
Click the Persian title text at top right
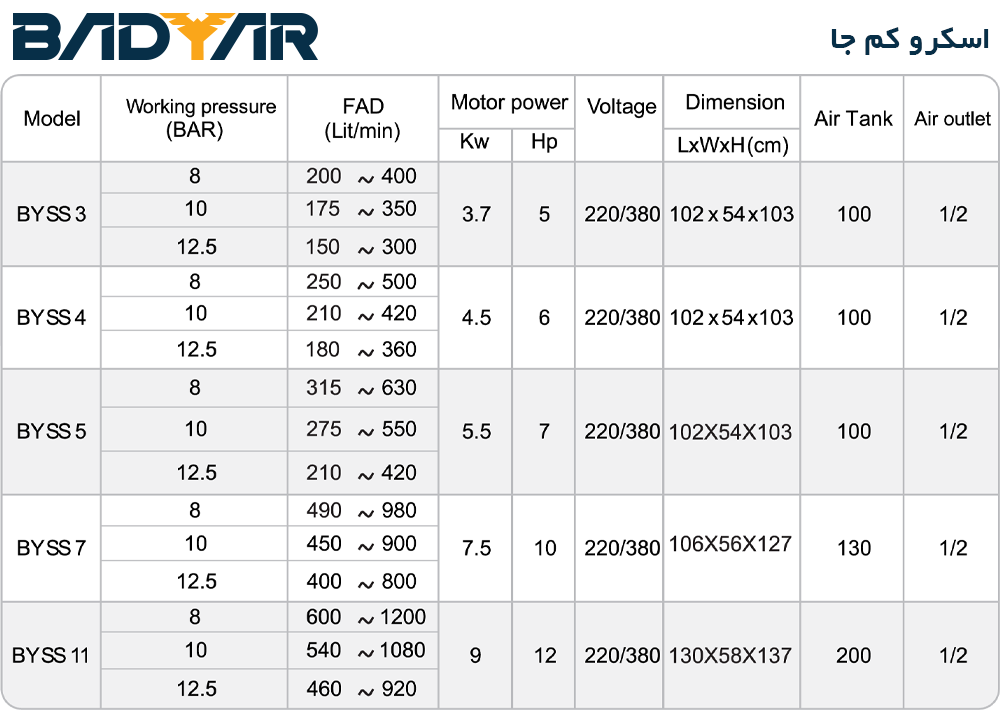coord(908,39)
